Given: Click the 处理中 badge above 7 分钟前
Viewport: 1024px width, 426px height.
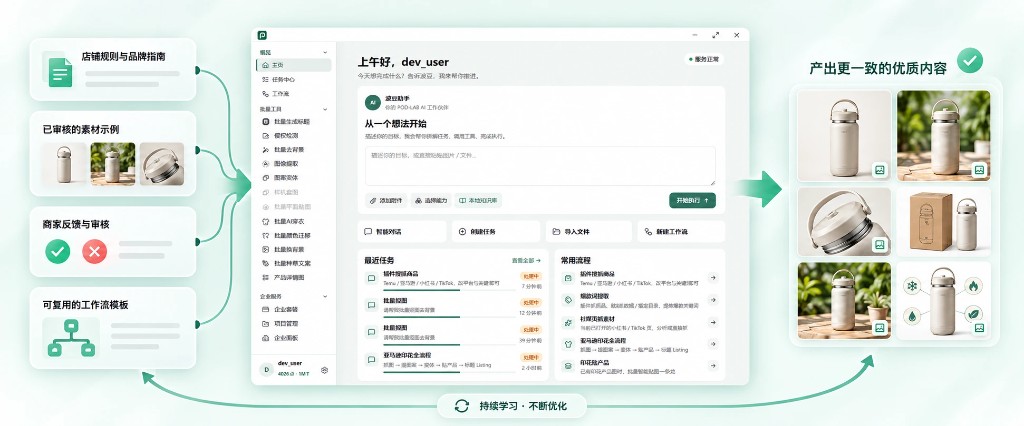Looking at the screenshot, I should 530,276.
